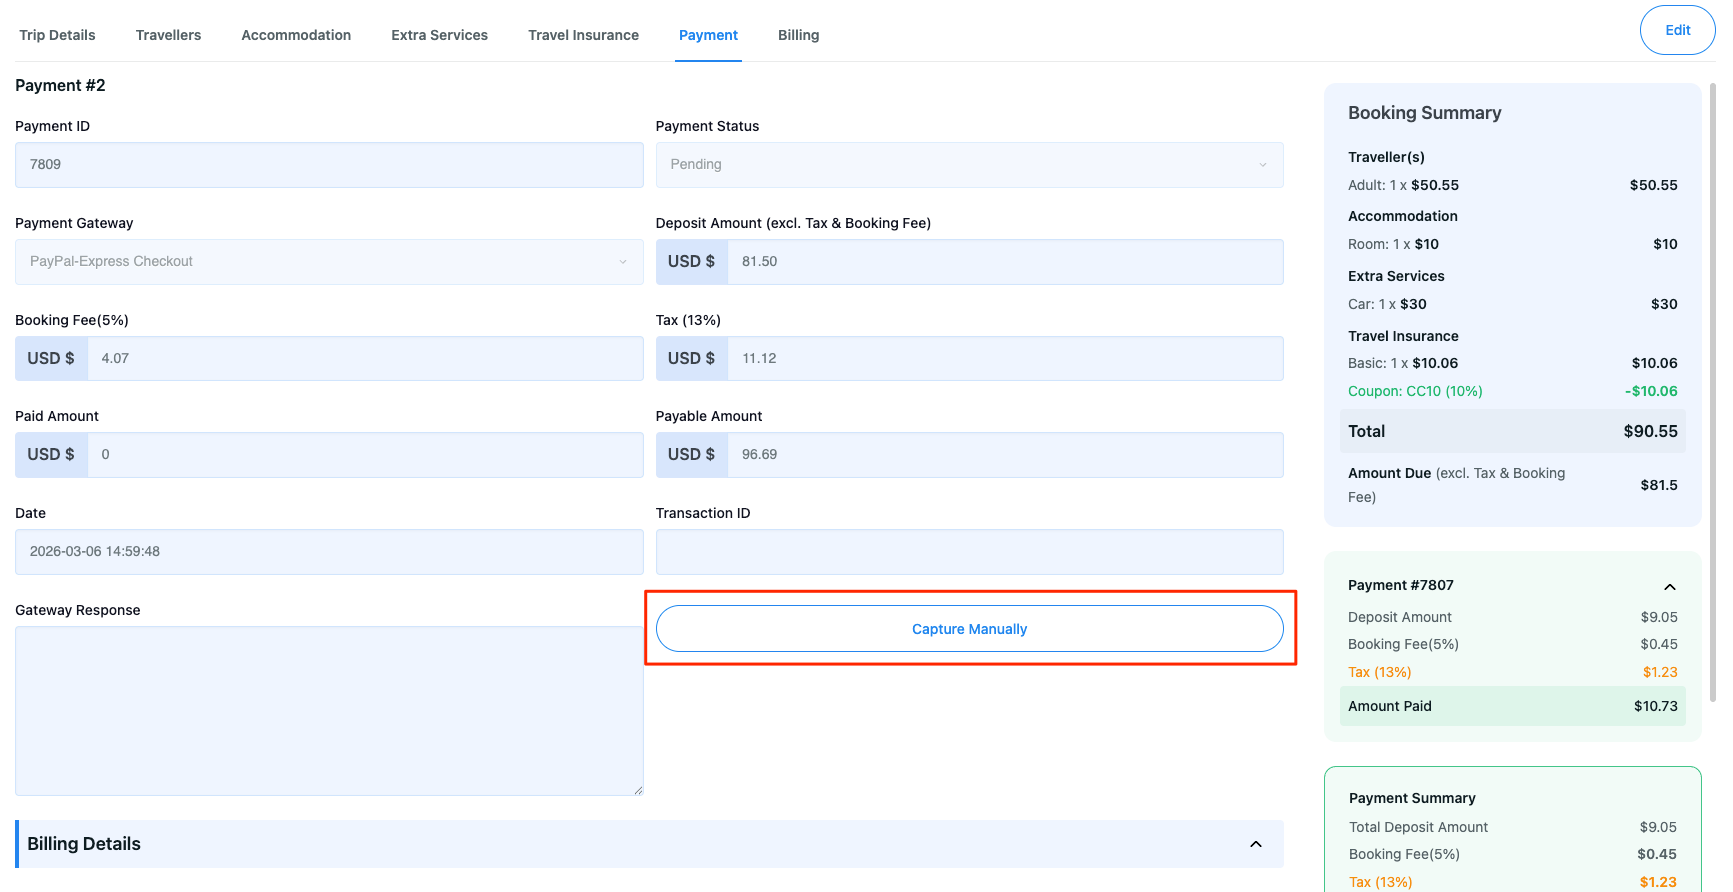1733x892 pixels.
Task: Open the Payment Gateway dropdown
Action: (328, 262)
